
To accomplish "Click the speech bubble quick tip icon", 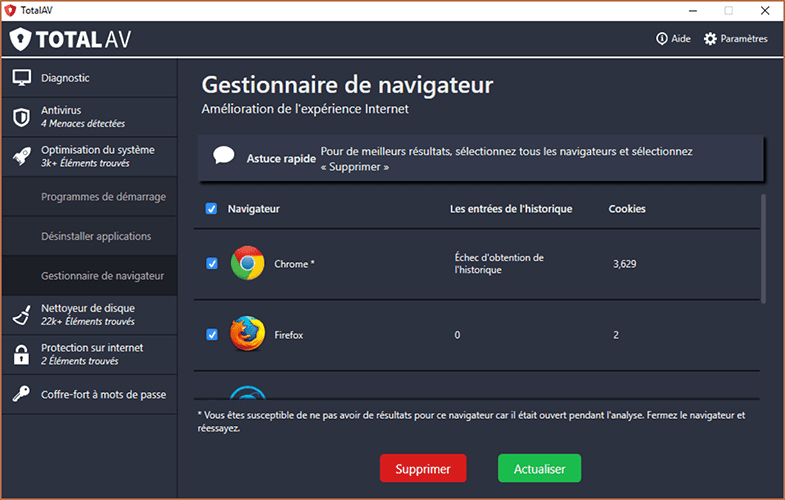I will [x=223, y=155].
